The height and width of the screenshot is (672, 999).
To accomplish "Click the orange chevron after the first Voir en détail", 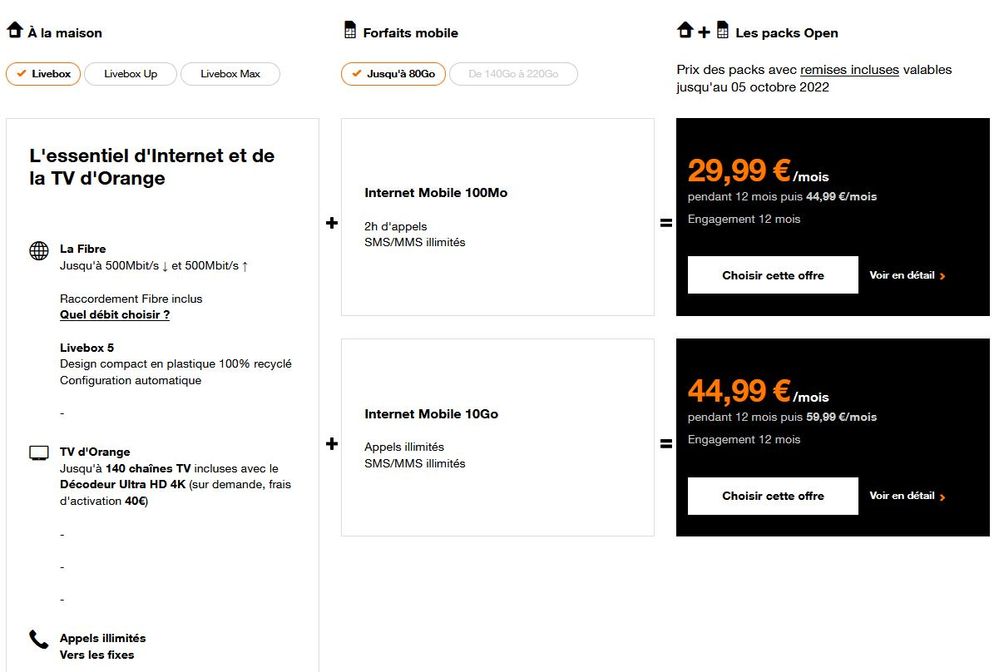I will (x=943, y=276).
